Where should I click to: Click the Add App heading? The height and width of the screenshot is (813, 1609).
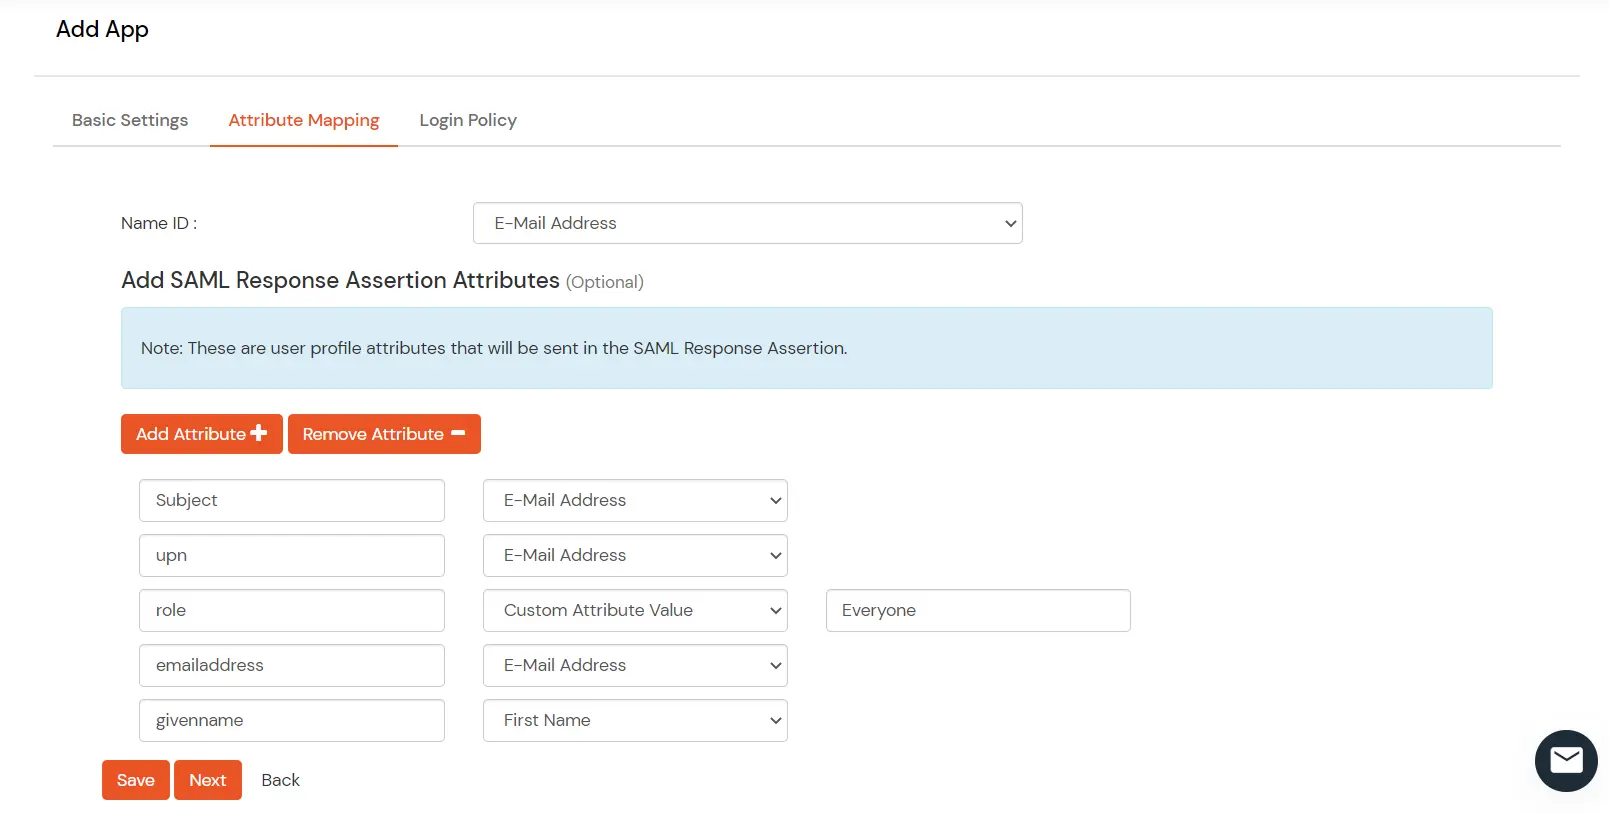point(102,29)
